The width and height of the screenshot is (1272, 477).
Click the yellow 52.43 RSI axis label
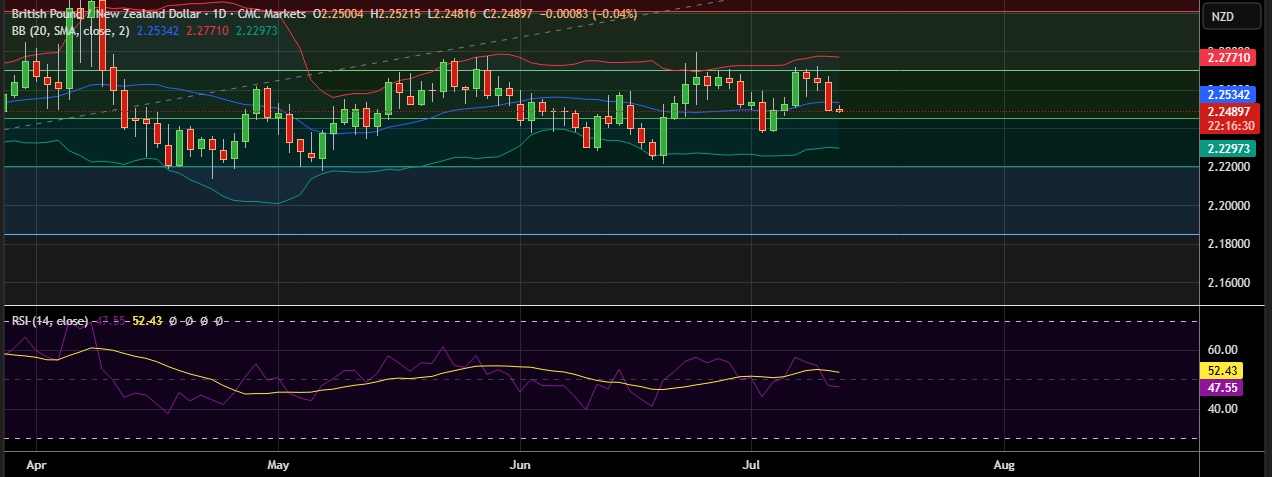click(x=1220, y=370)
